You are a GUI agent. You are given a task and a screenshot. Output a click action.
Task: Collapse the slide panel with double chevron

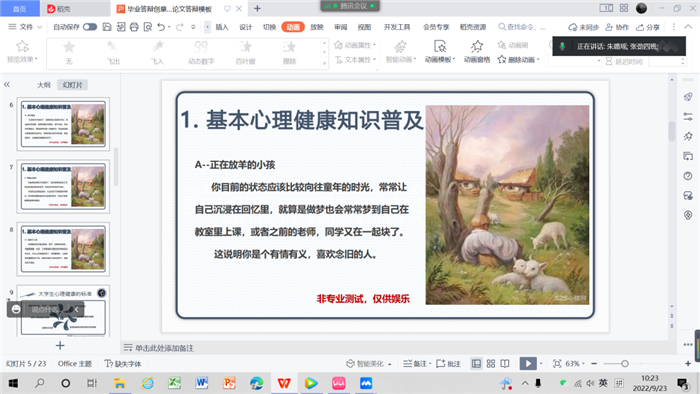pyautogui.click(x=7, y=84)
